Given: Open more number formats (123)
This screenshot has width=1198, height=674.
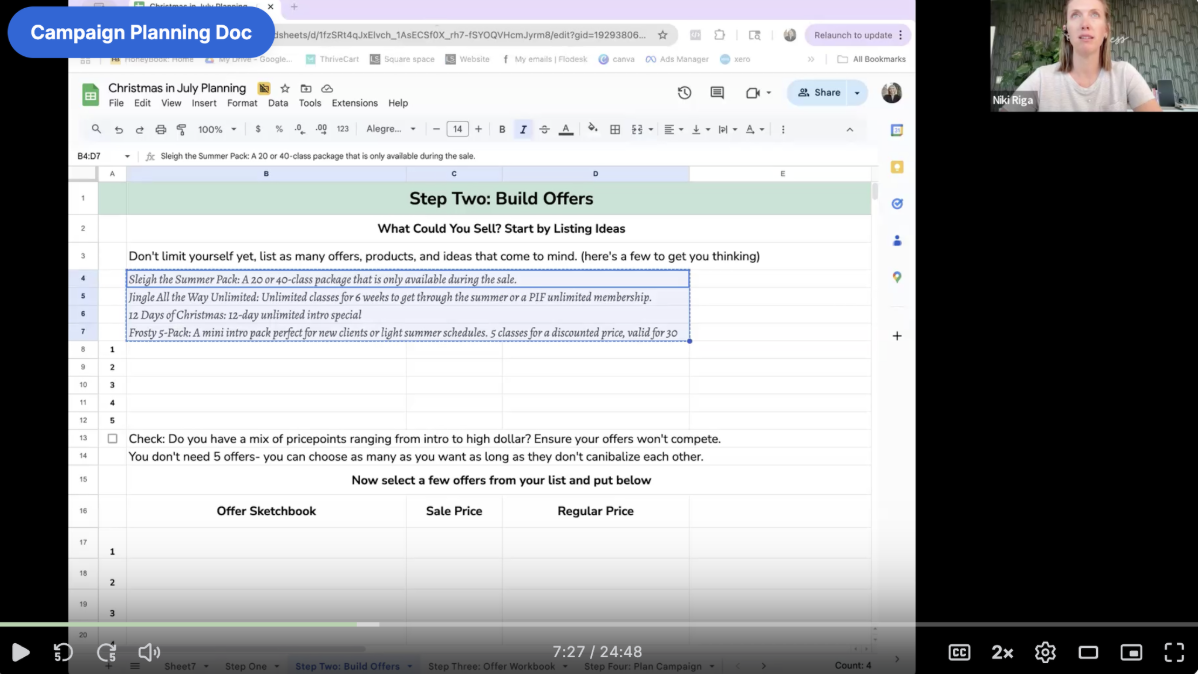Looking at the screenshot, I should click(342, 129).
